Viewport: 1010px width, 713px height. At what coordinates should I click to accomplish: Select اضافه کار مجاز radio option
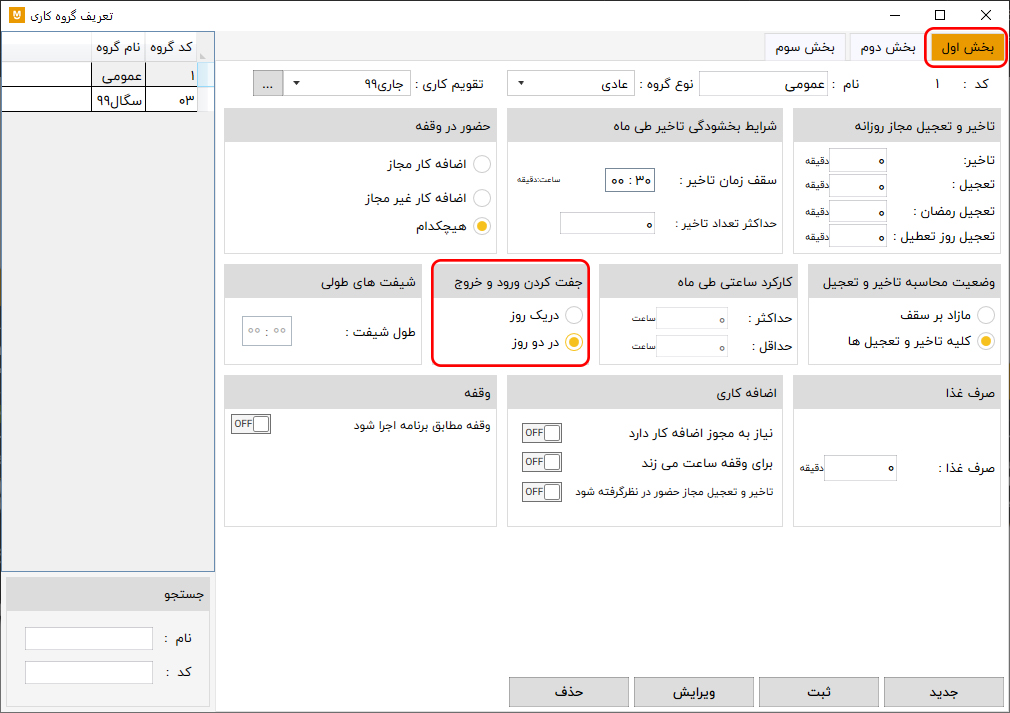tap(482, 164)
